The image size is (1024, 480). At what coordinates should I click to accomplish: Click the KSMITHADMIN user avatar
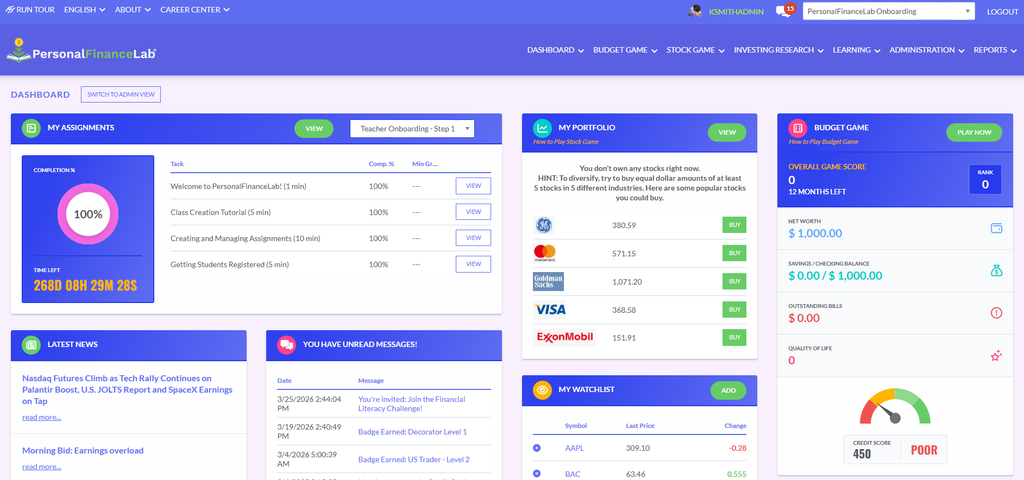[695, 11]
